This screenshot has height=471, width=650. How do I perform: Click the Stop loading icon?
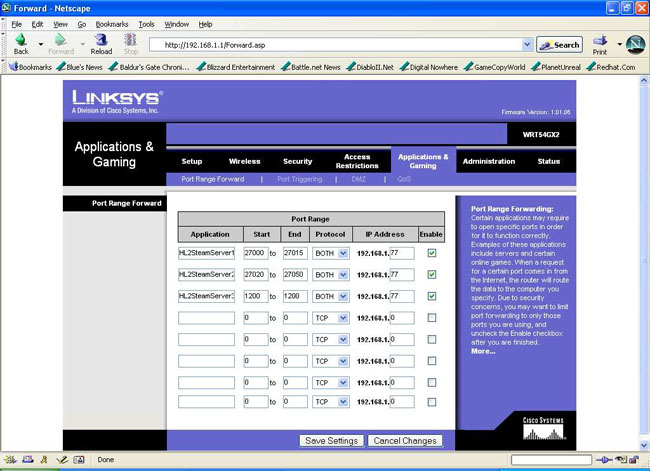tap(130, 40)
